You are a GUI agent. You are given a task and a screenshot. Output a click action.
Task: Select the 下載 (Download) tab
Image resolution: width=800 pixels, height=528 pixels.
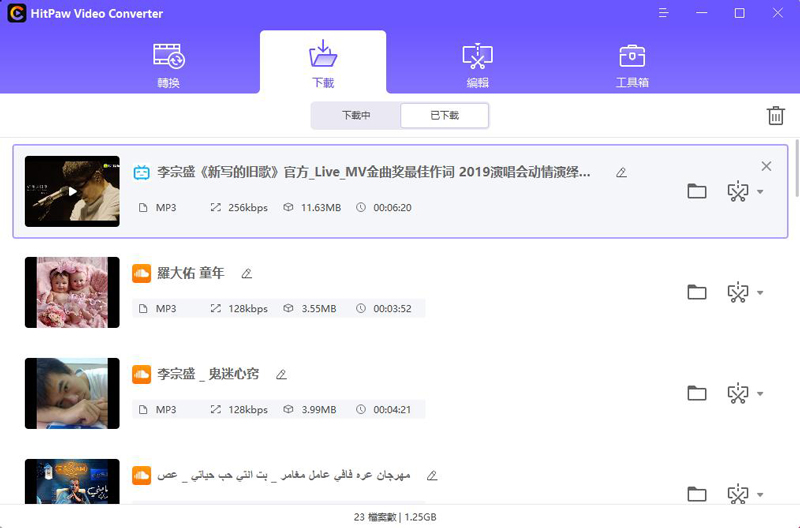[323, 64]
